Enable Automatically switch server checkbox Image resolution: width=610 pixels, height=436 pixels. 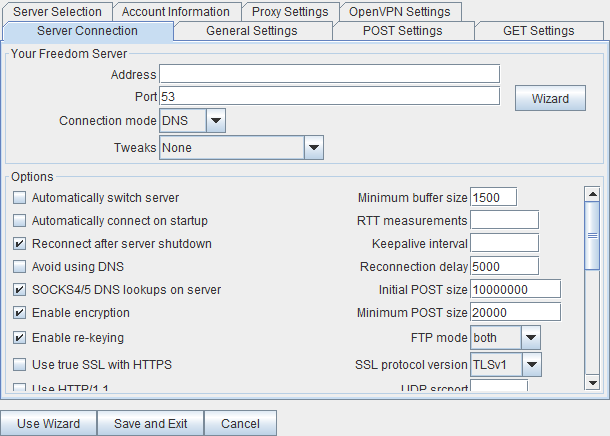click(19, 198)
